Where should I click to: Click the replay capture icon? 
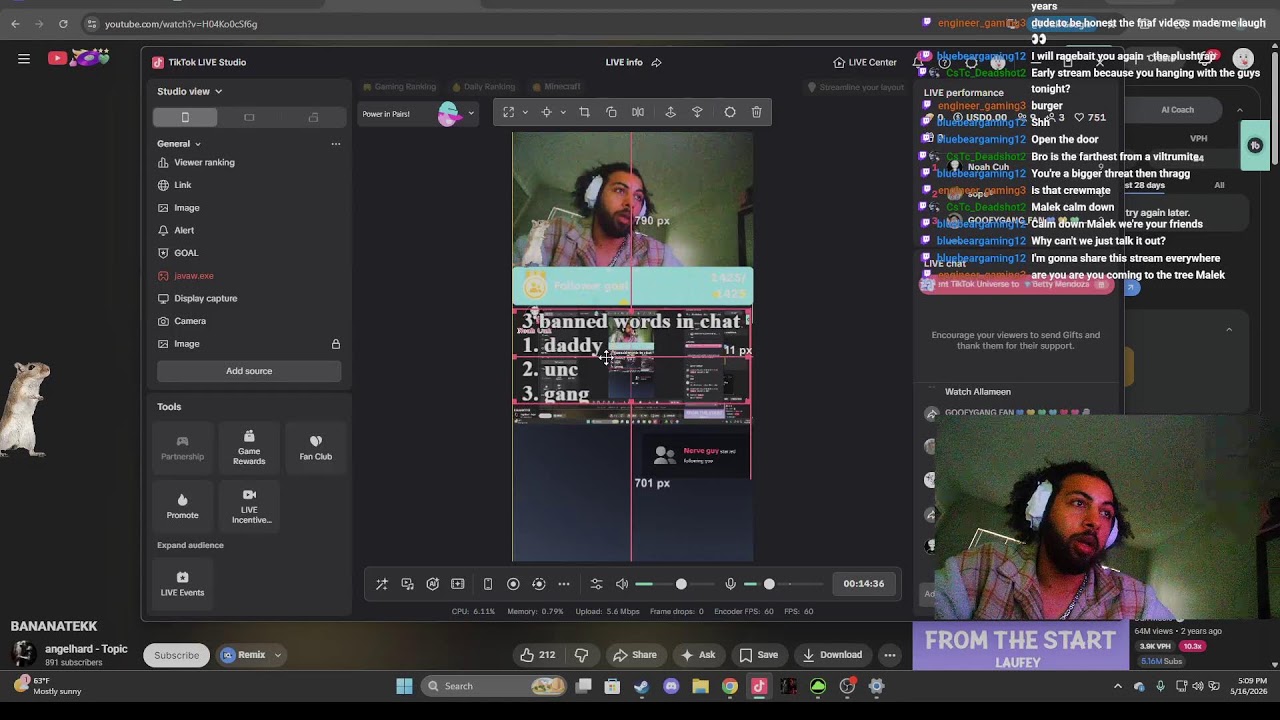[538, 584]
